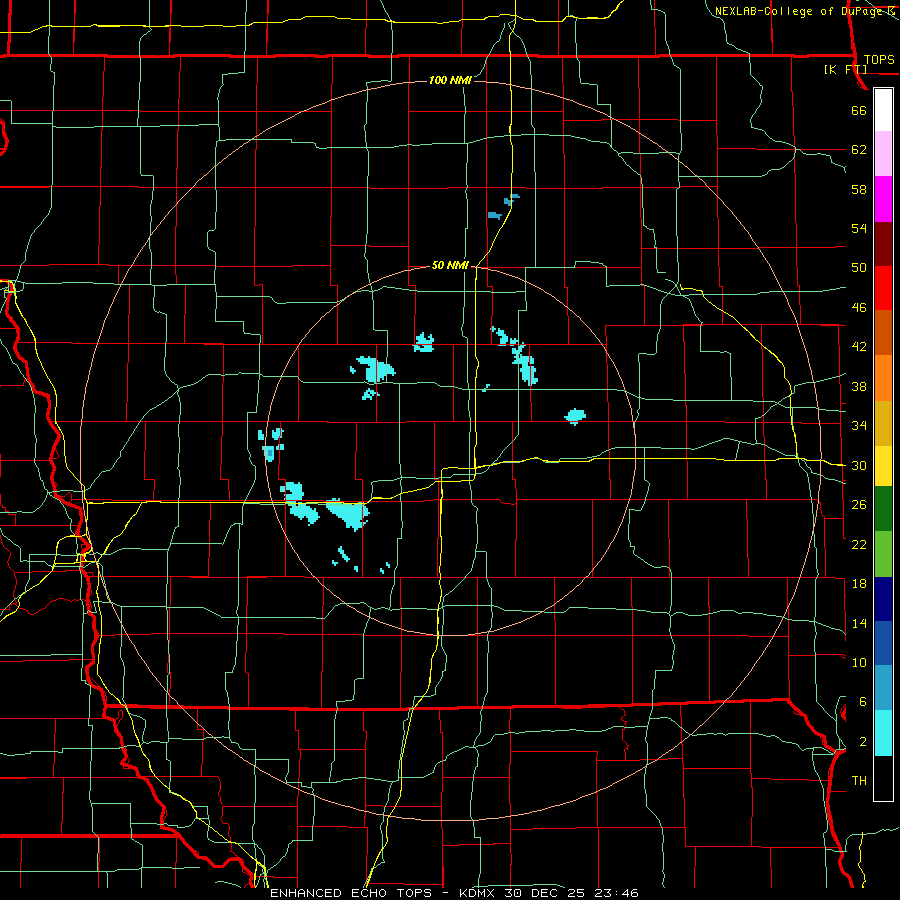Click the legend value 2

coord(862,741)
